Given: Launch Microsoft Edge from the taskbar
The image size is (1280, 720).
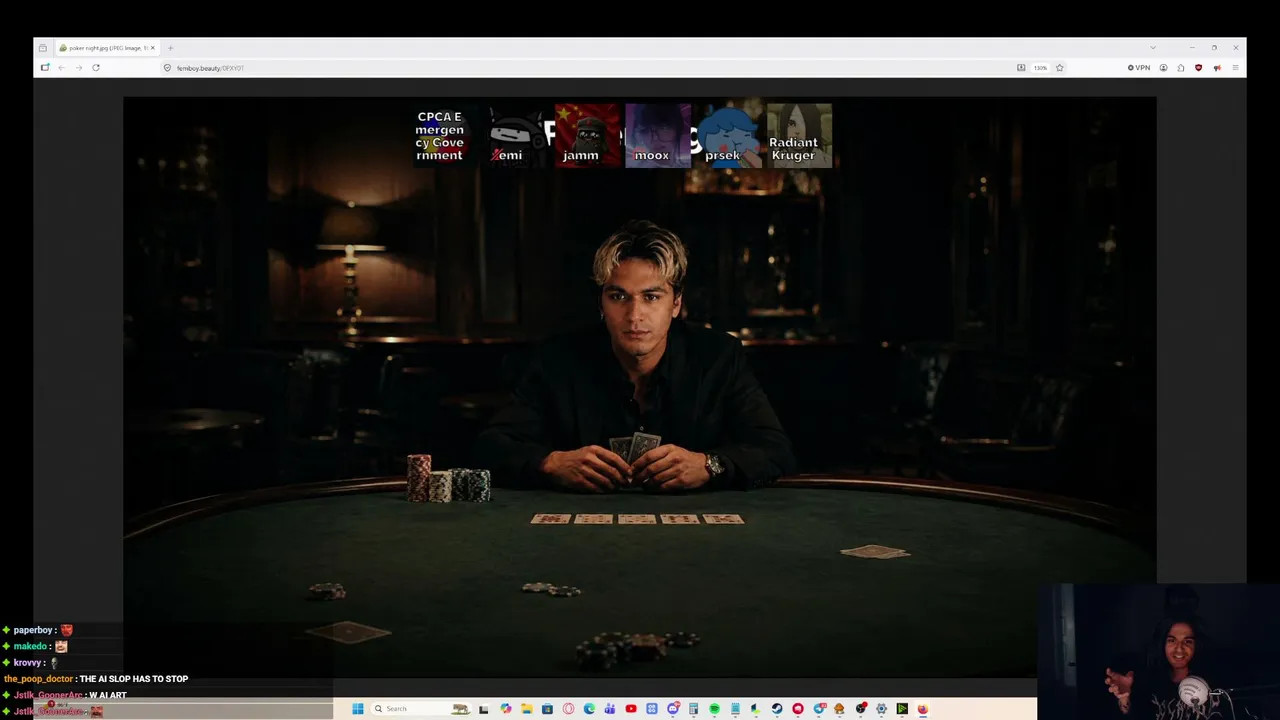Looking at the screenshot, I should pyautogui.click(x=589, y=709).
